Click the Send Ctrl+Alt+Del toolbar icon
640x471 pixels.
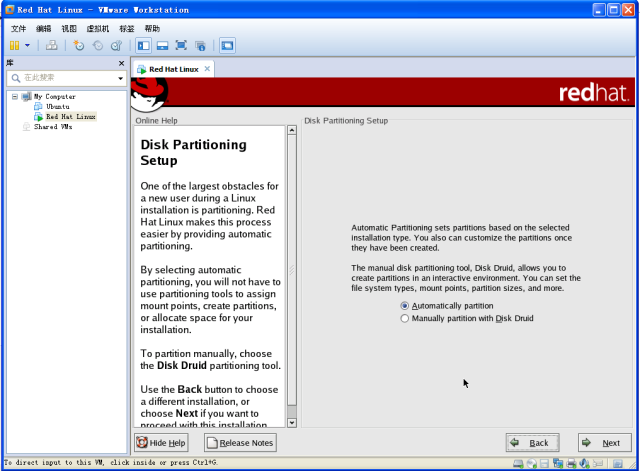pyautogui.click(x=51, y=45)
